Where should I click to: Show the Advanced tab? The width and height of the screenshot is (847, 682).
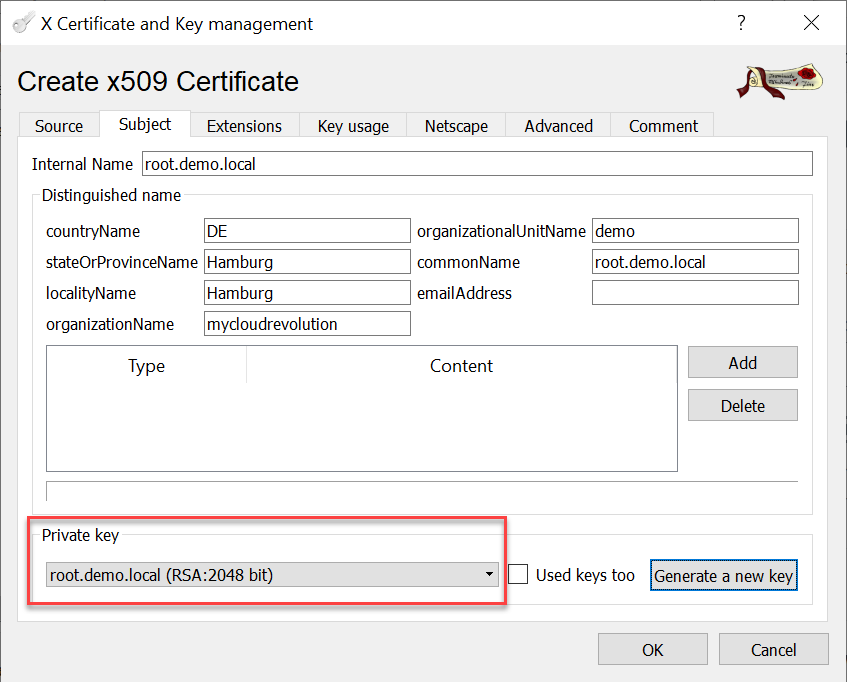click(x=558, y=126)
